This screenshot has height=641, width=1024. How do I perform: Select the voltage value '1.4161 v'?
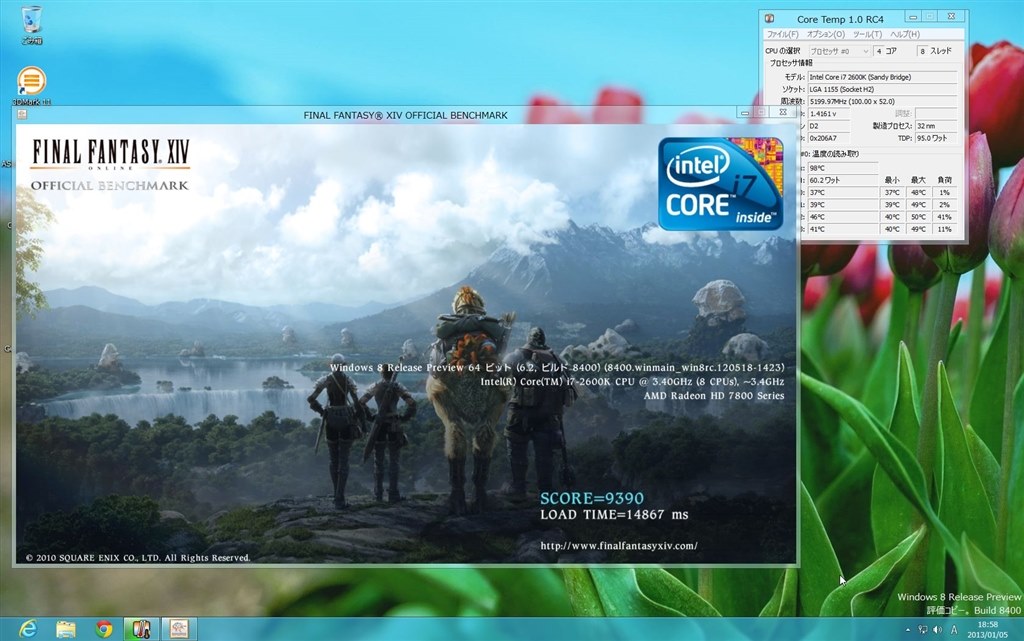coord(829,114)
